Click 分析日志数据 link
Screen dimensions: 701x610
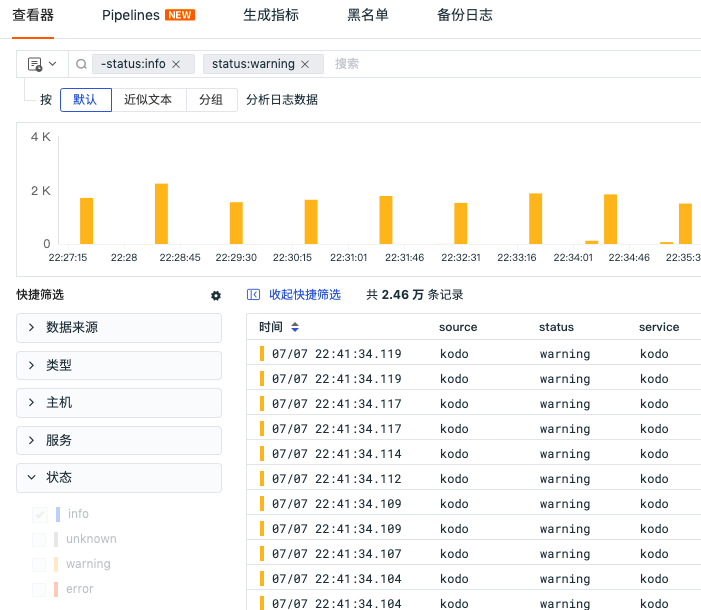coord(282,100)
